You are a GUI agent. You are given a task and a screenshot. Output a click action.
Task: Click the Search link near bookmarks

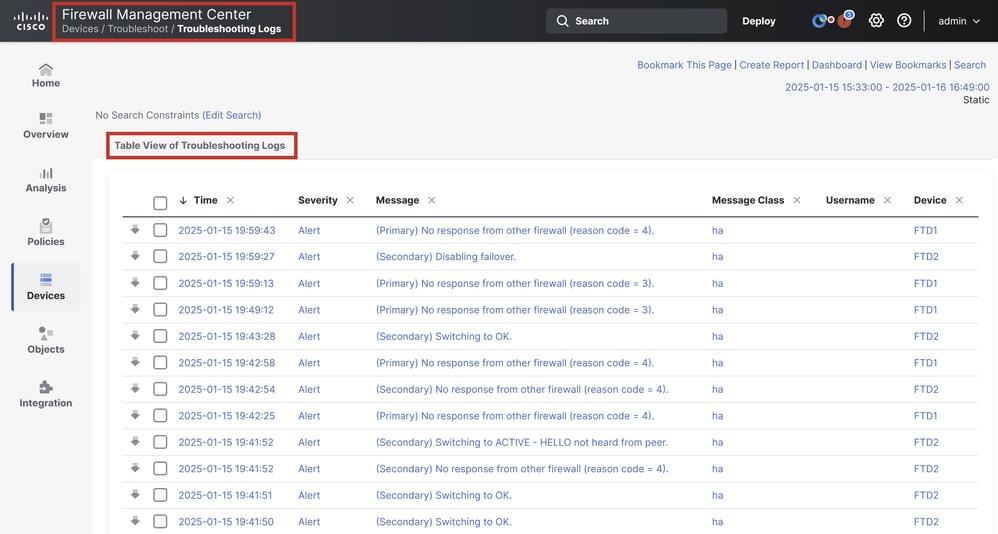click(x=970, y=65)
